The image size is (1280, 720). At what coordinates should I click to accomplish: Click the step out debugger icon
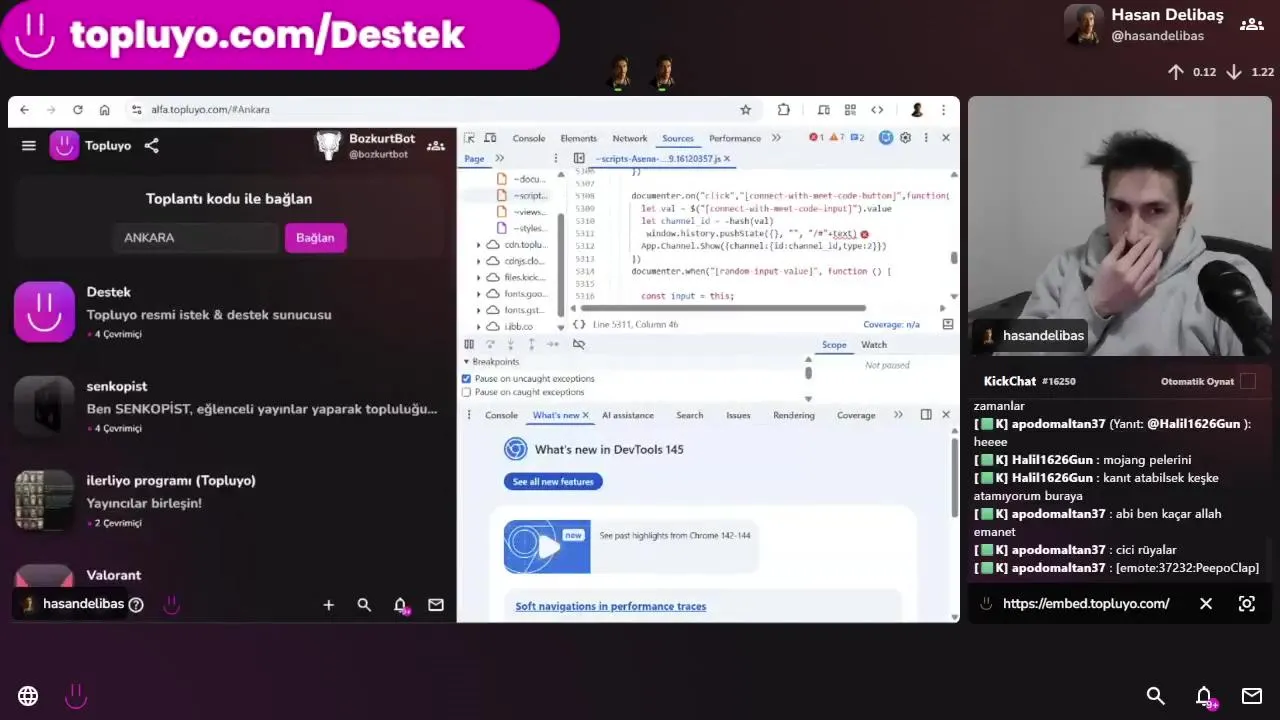pyautogui.click(x=531, y=344)
